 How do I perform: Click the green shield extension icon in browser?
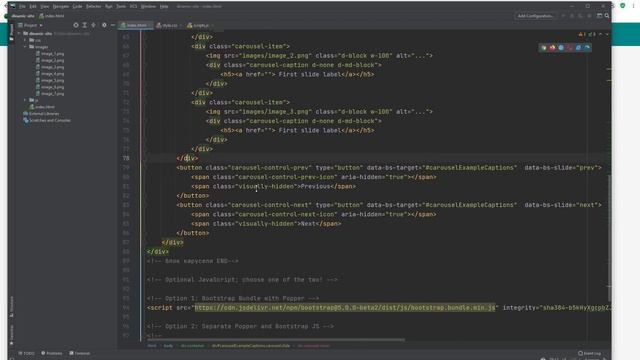pos(622,6)
